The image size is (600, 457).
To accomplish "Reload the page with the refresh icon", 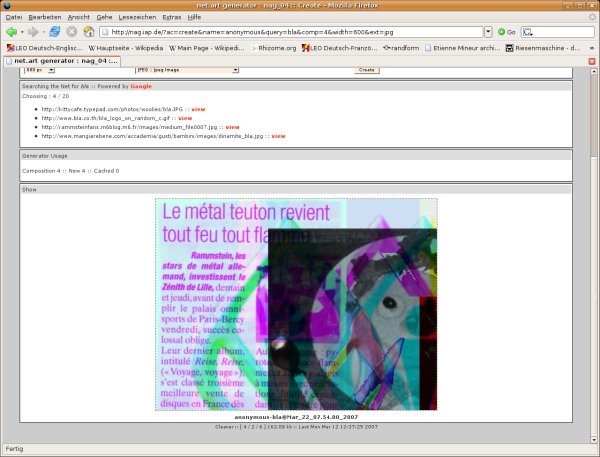I will [55, 32].
